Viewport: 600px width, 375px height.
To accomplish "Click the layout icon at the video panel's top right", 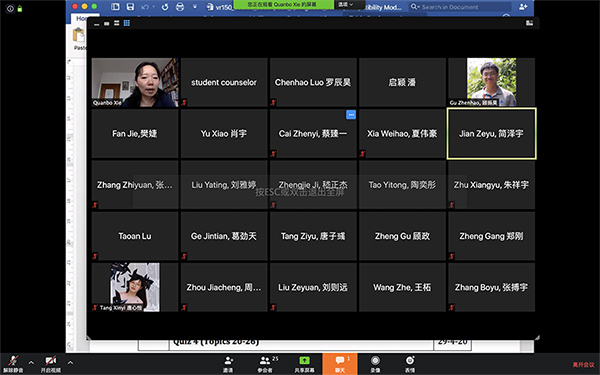I will (530, 23).
